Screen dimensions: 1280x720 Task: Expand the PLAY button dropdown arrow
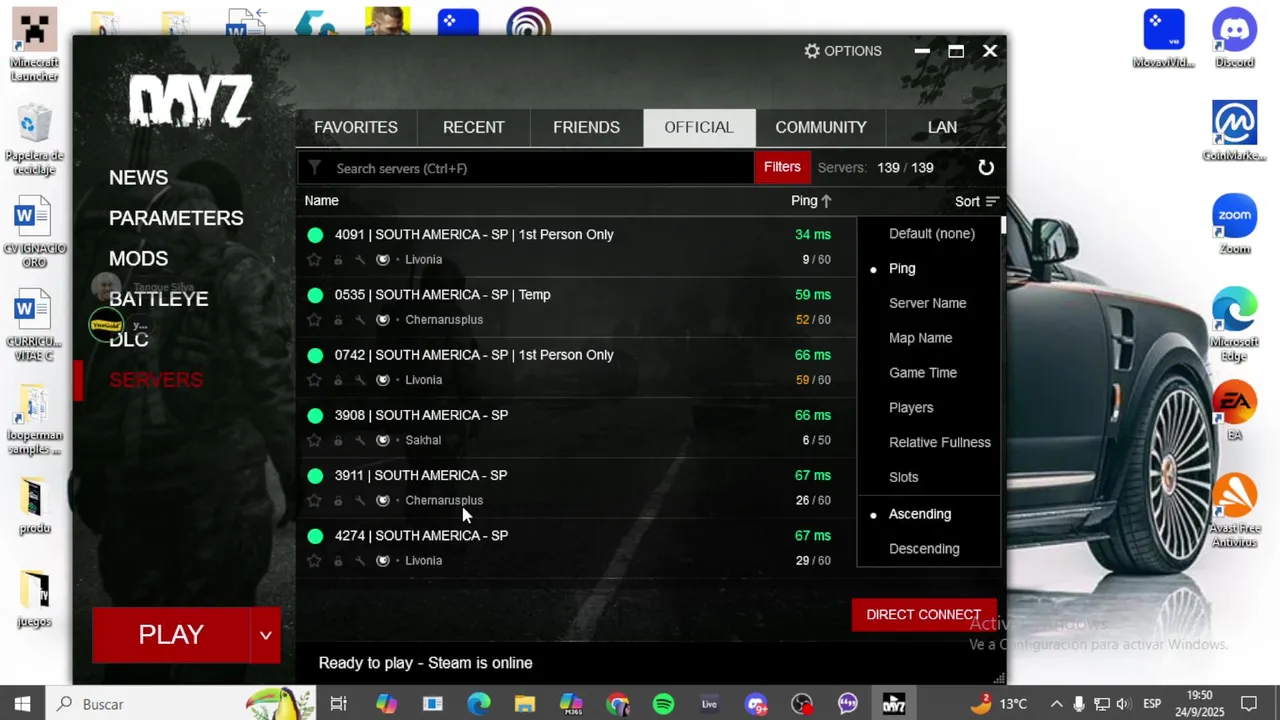click(x=265, y=635)
